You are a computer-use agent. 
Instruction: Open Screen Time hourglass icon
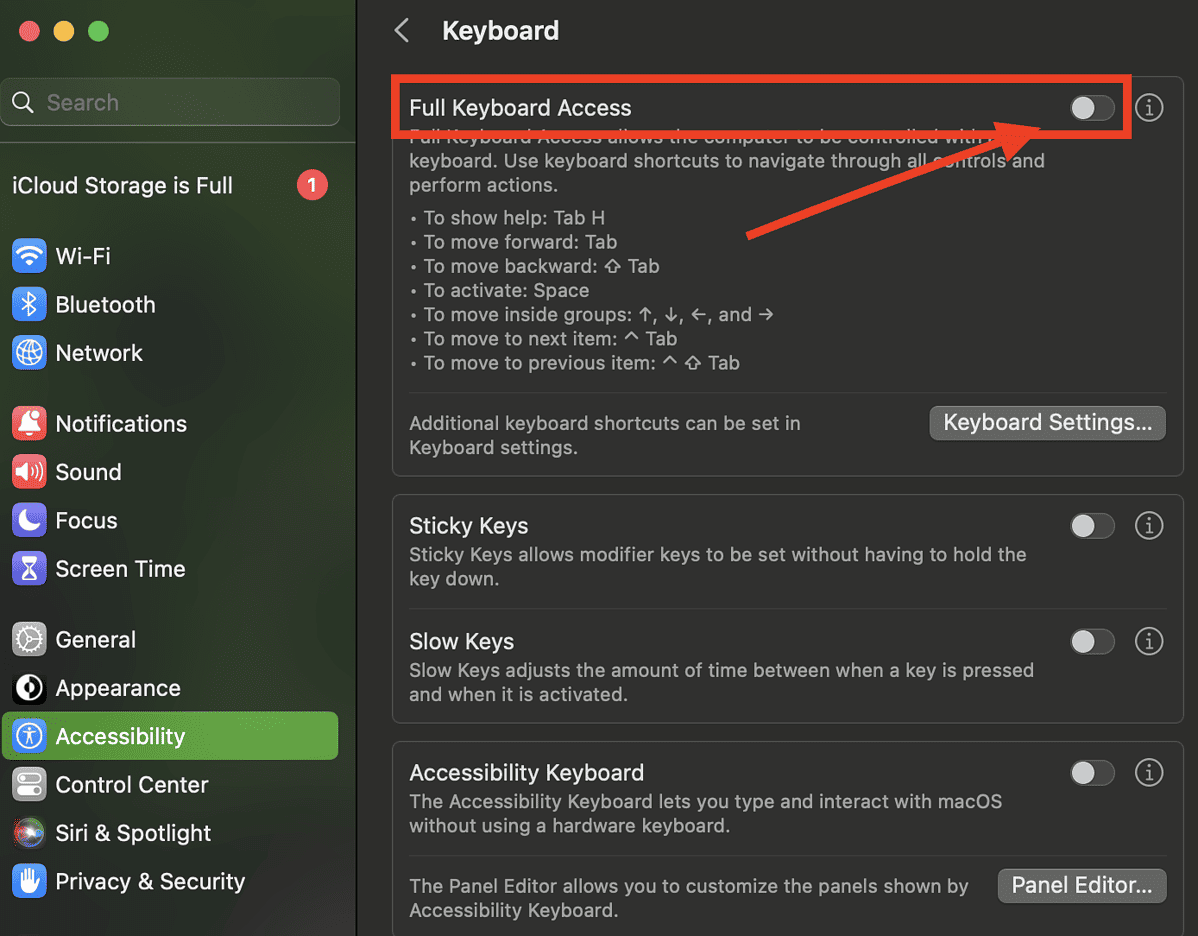coord(29,569)
